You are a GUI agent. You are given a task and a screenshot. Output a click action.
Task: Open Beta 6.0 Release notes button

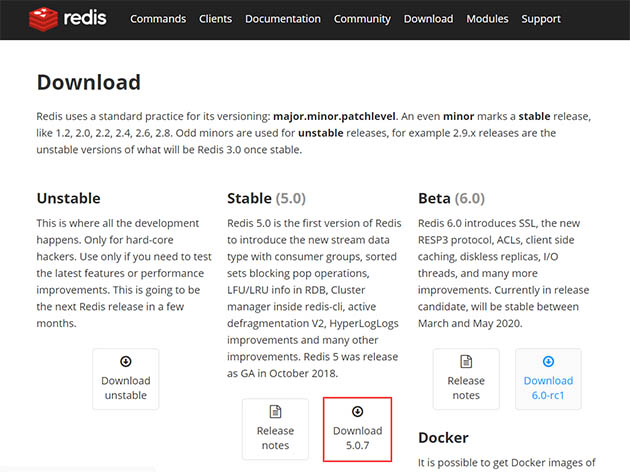tap(466, 379)
